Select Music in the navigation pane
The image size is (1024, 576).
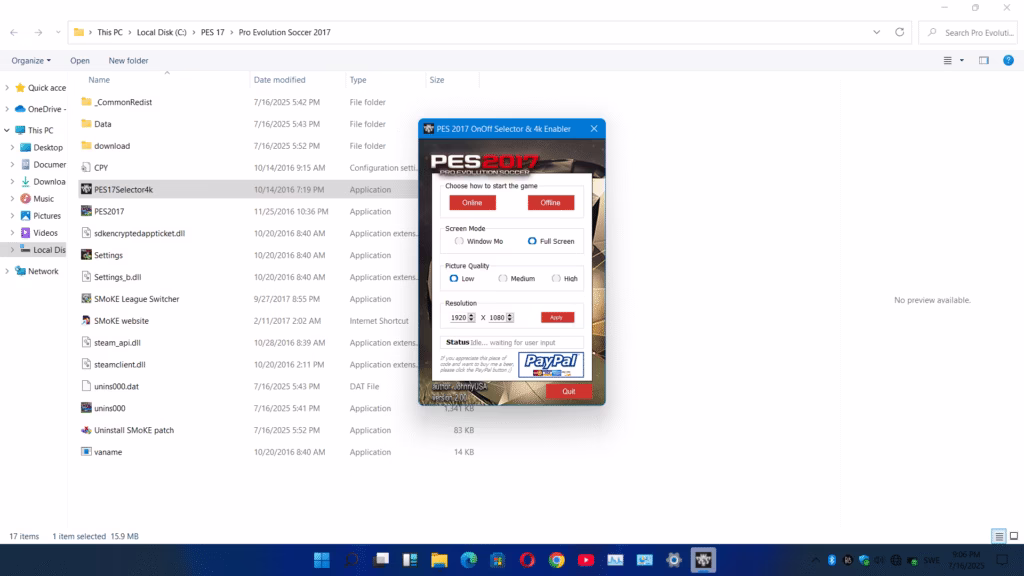(x=43, y=199)
